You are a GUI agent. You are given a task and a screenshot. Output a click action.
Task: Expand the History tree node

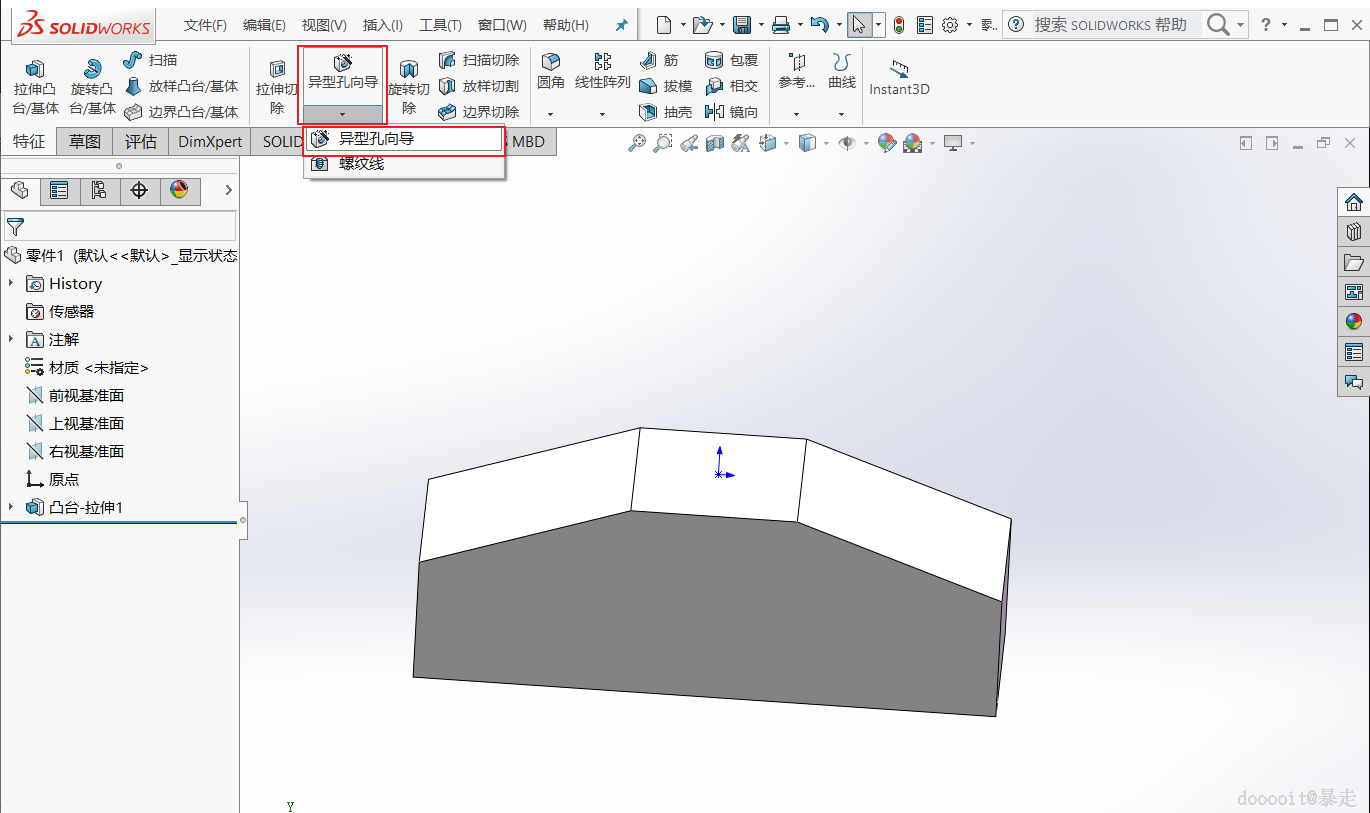coord(11,283)
